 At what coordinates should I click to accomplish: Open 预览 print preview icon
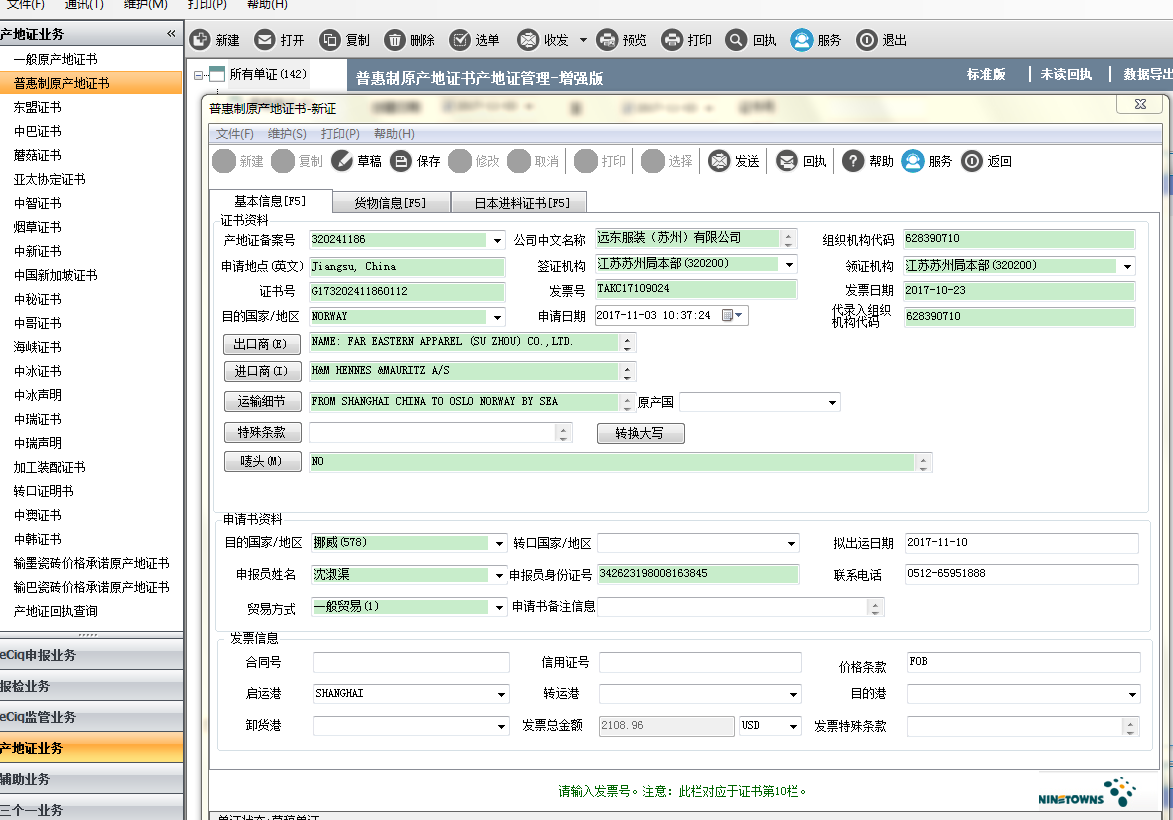pyautogui.click(x=607, y=40)
